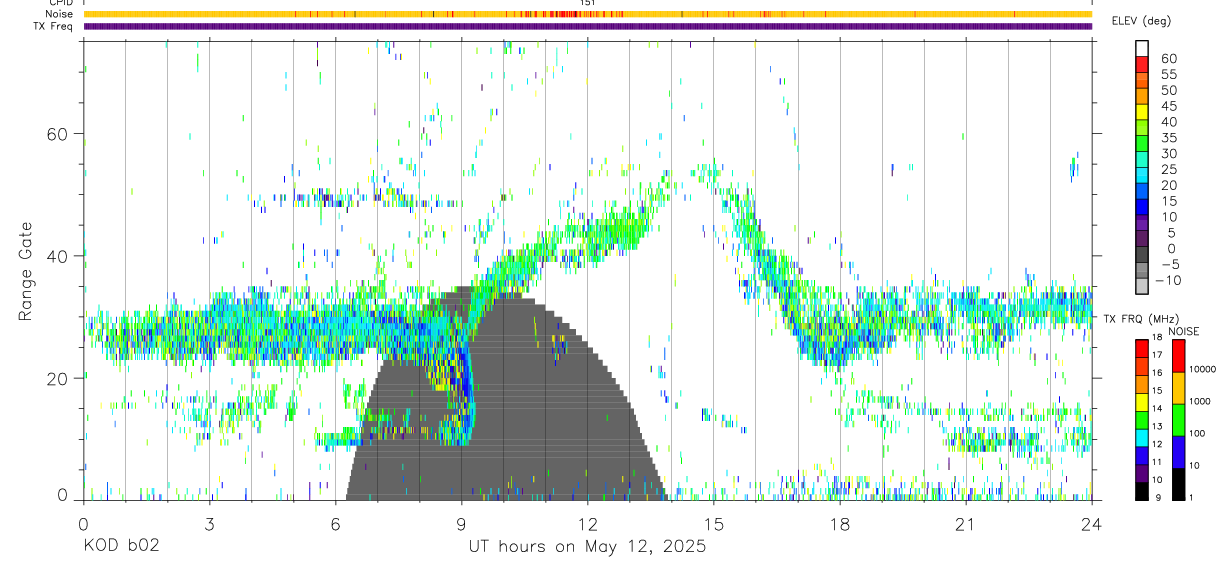Select the black swatch in TX FRQ bar
This screenshot has height=567, width=1228.
click(1142, 491)
